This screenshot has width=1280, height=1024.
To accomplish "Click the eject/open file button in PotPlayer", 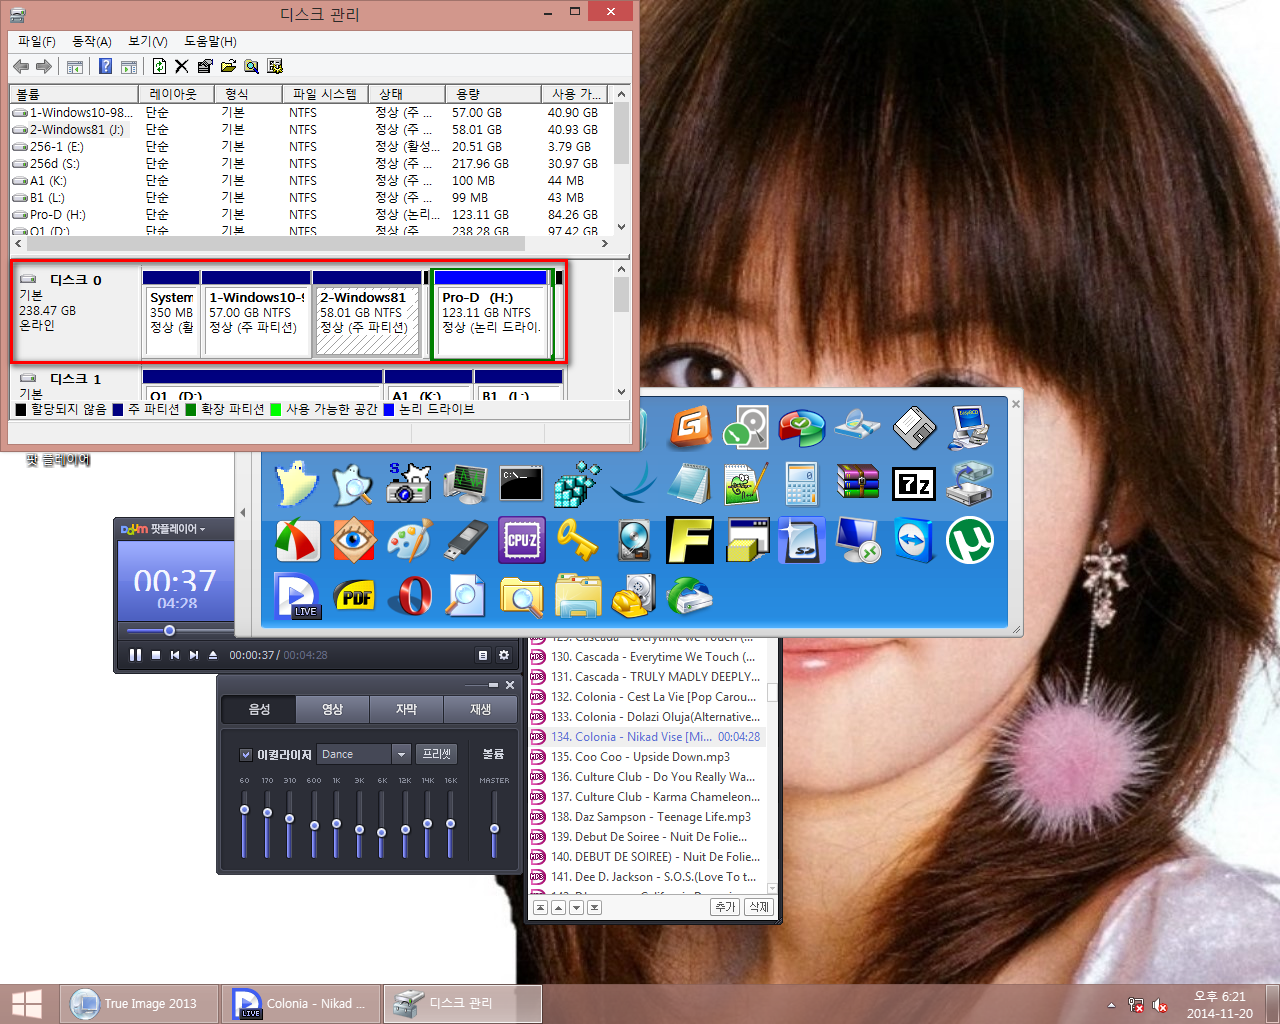I will (x=213, y=655).
